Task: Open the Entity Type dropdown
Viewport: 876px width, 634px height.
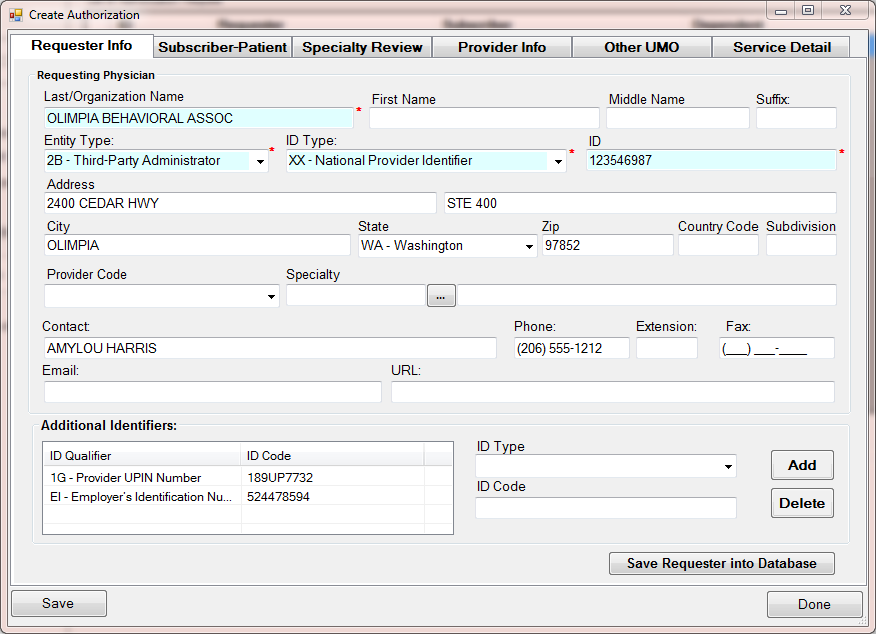Action: (x=260, y=161)
